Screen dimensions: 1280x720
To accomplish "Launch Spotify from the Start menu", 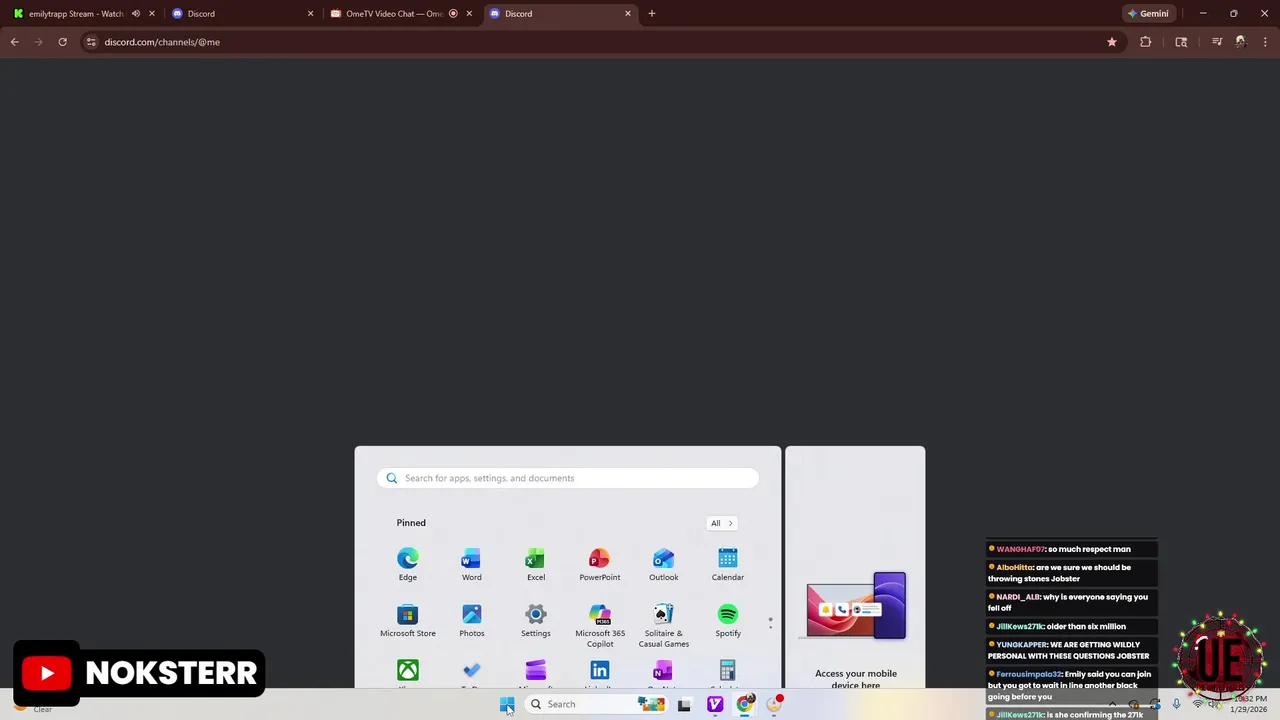I will coord(727,620).
